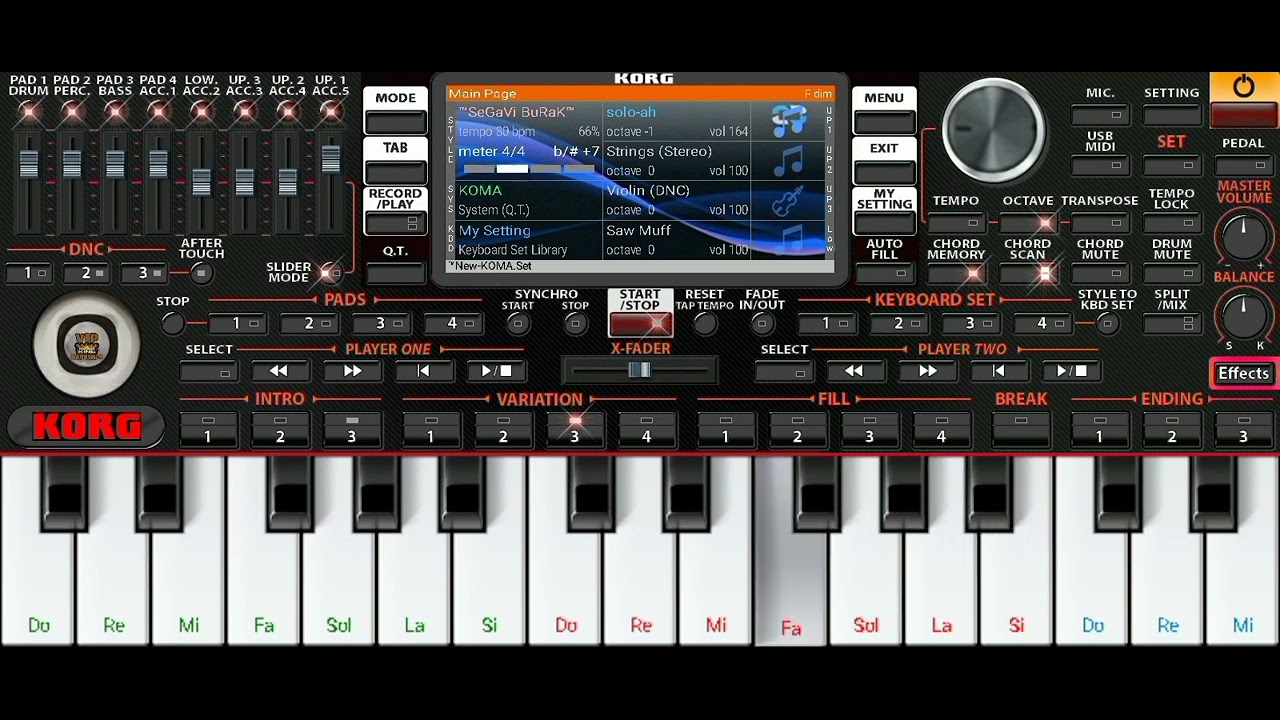Click Player Two fast-forward button

point(927,371)
